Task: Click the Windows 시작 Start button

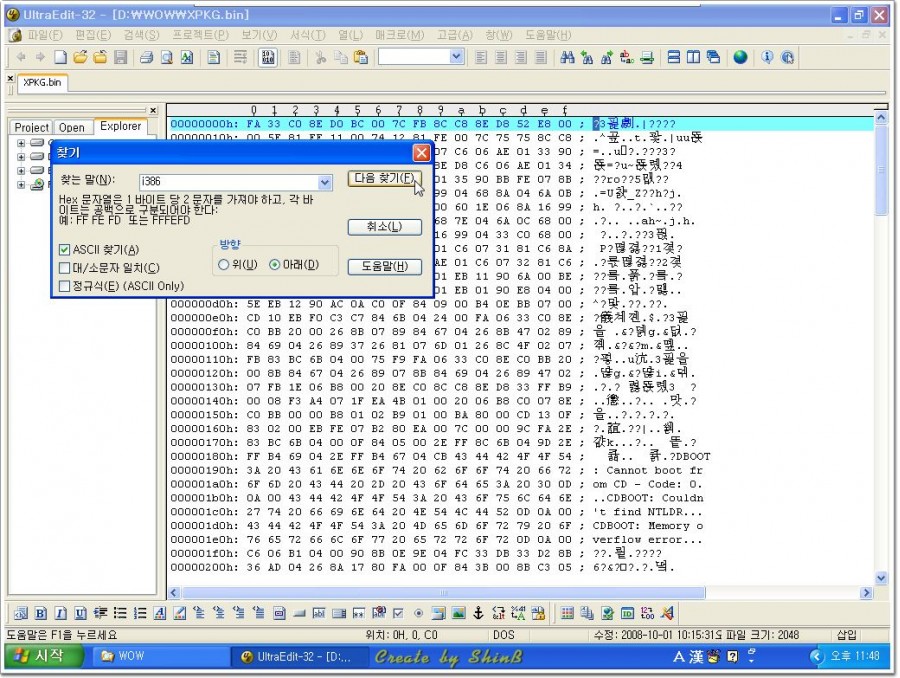Action: point(44,656)
